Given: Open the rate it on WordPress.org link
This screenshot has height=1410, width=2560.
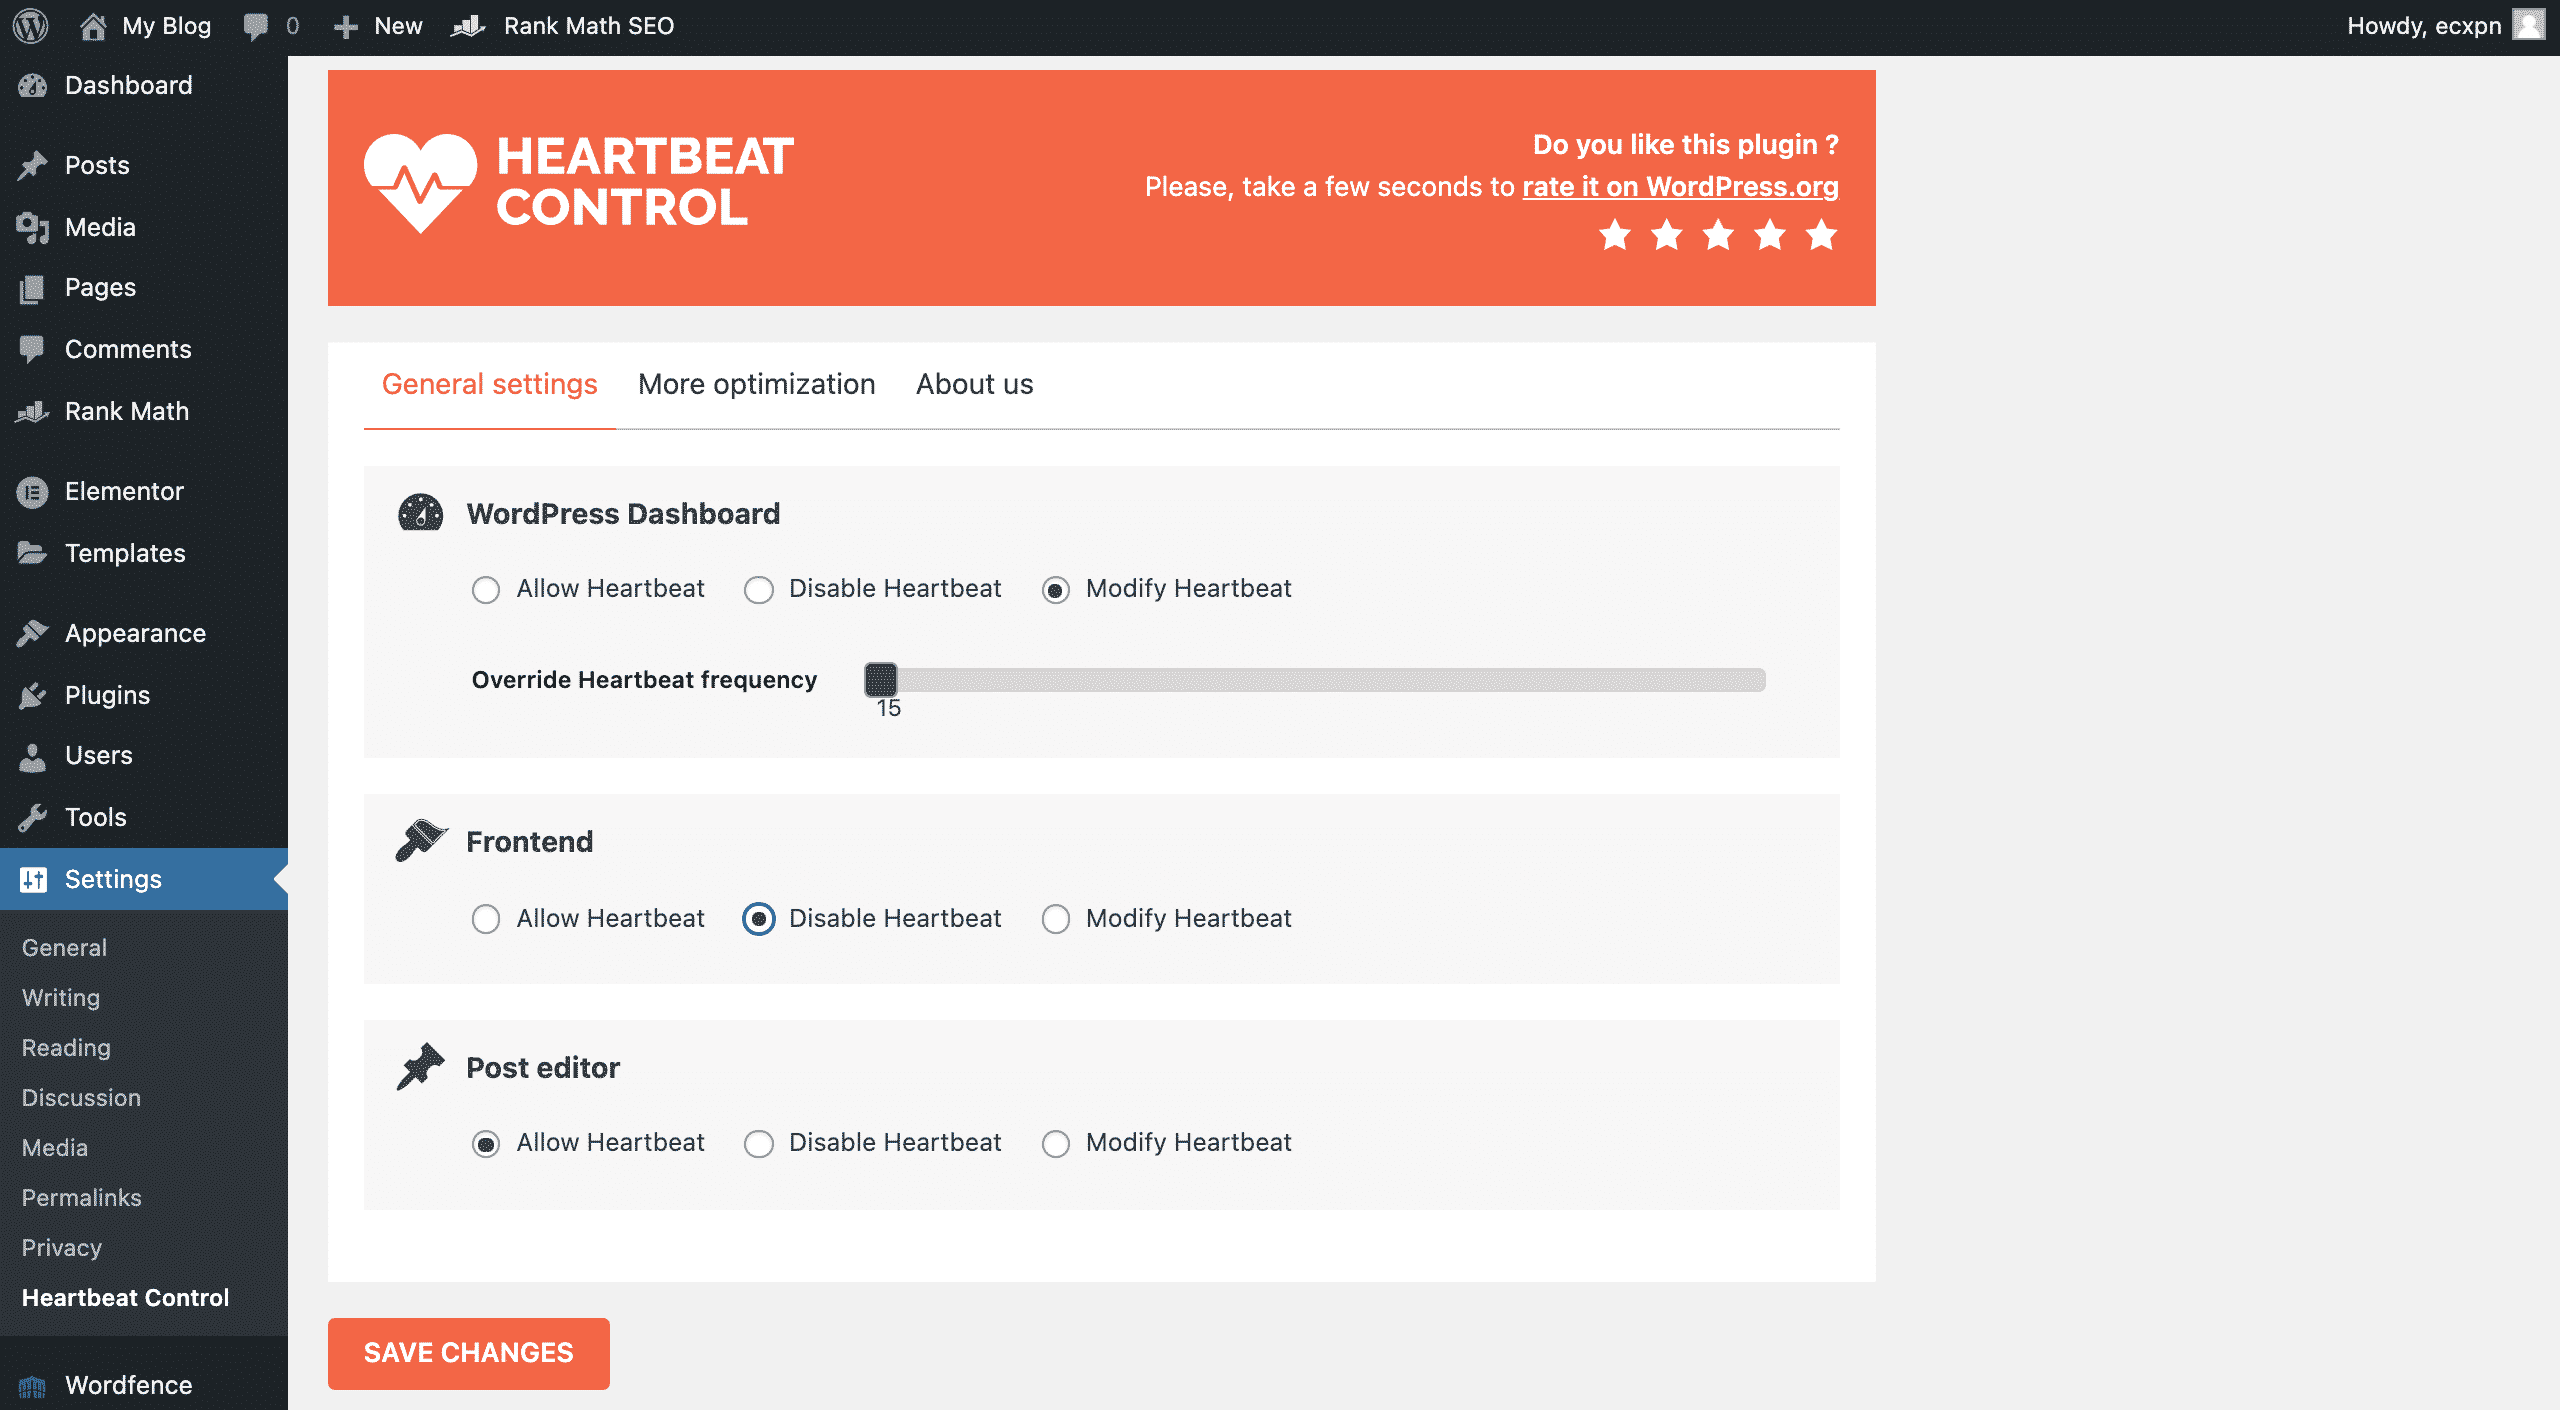Looking at the screenshot, I should pyautogui.click(x=1680, y=187).
